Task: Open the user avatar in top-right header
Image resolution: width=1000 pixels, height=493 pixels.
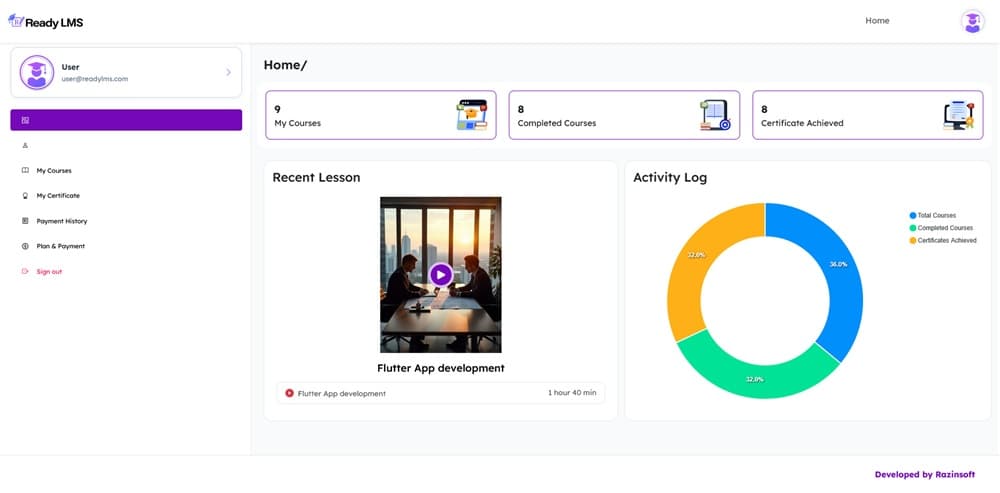Action: (972, 21)
